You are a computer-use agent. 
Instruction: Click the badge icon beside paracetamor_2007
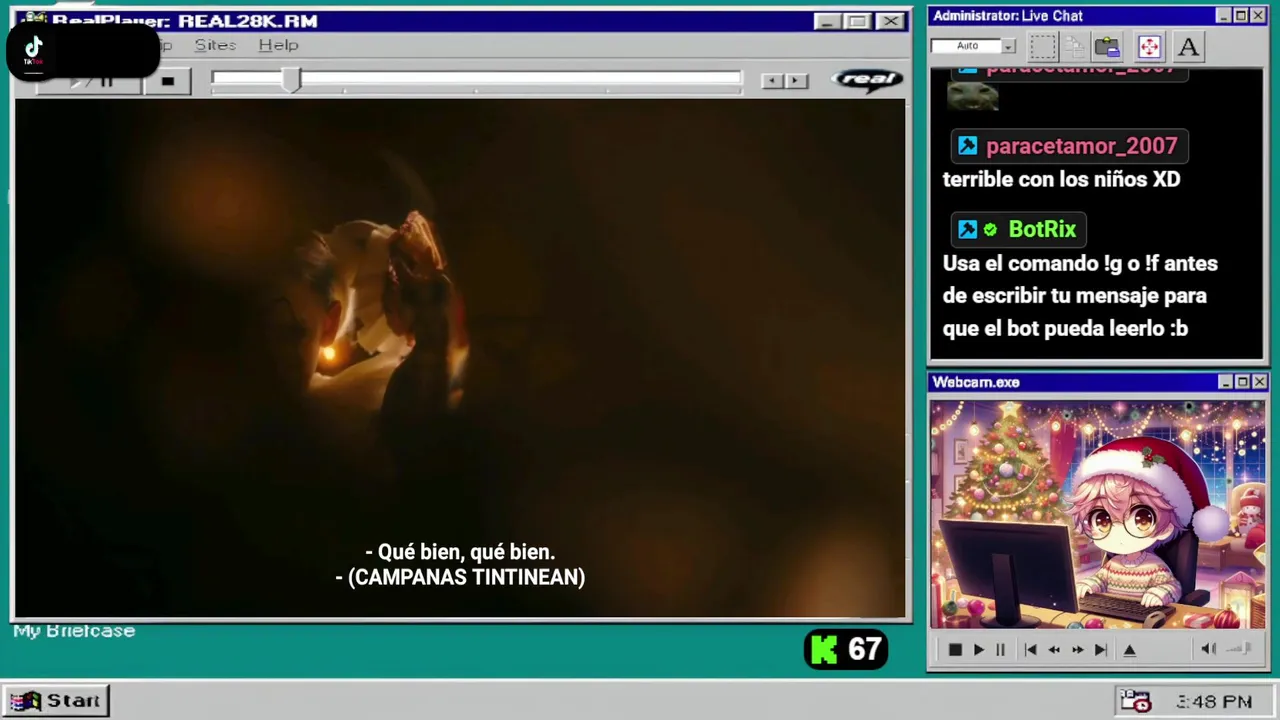pos(967,146)
